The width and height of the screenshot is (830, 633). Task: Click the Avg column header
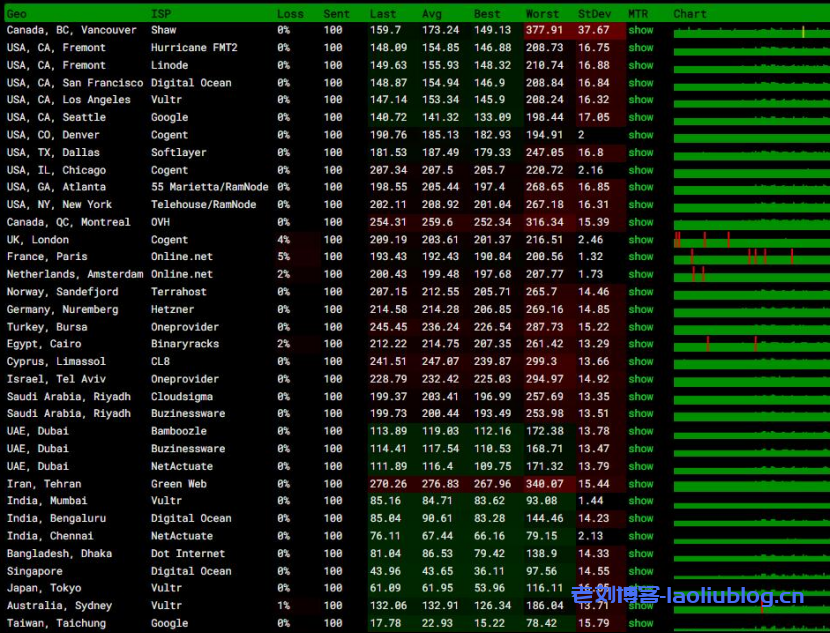tap(432, 14)
